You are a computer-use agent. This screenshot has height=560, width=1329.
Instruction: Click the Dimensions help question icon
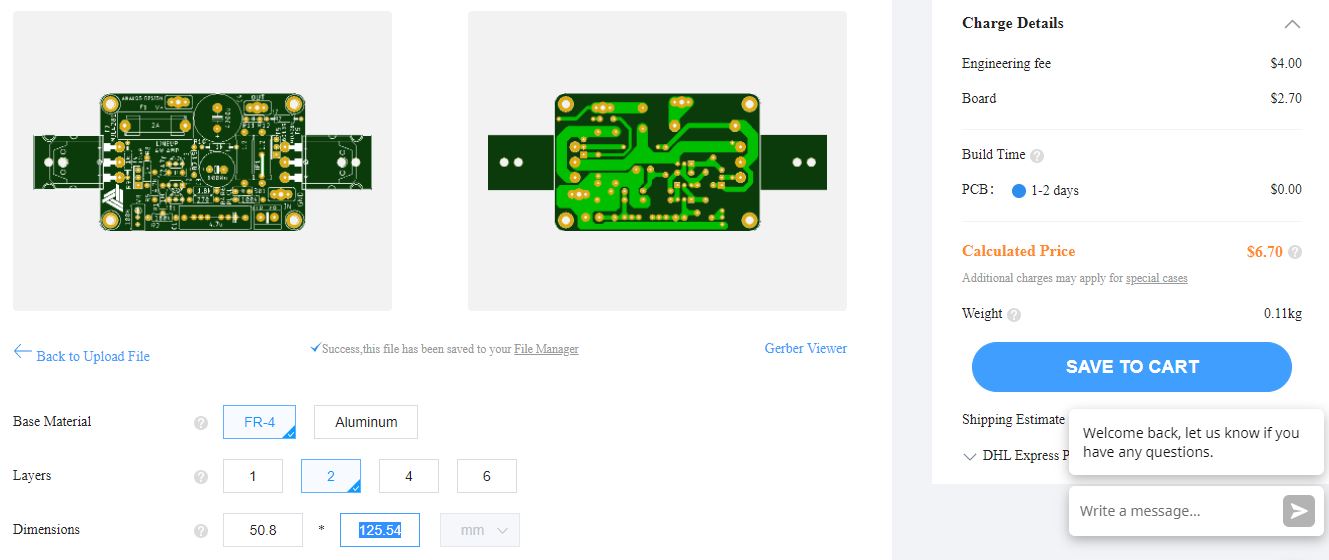201,531
